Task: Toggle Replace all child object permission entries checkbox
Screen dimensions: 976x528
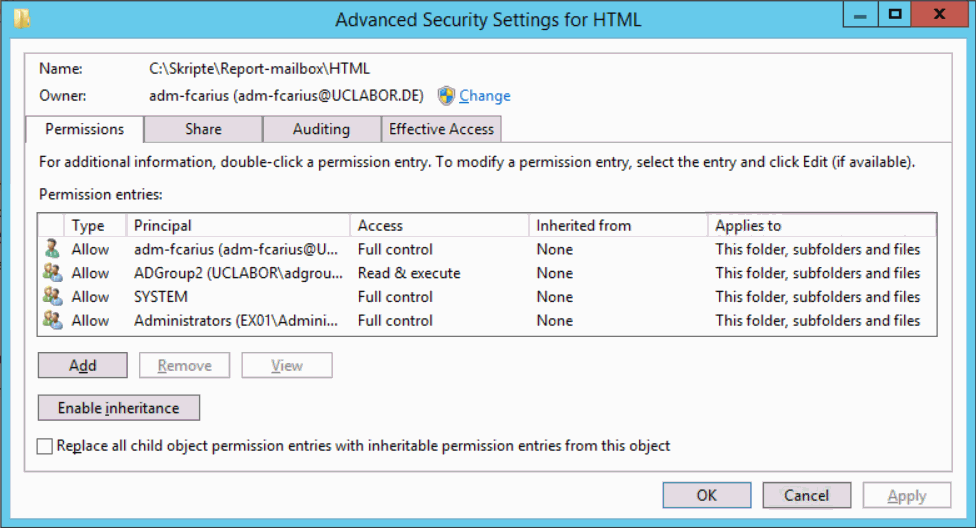Action: pyautogui.click(x=44, y=446)
